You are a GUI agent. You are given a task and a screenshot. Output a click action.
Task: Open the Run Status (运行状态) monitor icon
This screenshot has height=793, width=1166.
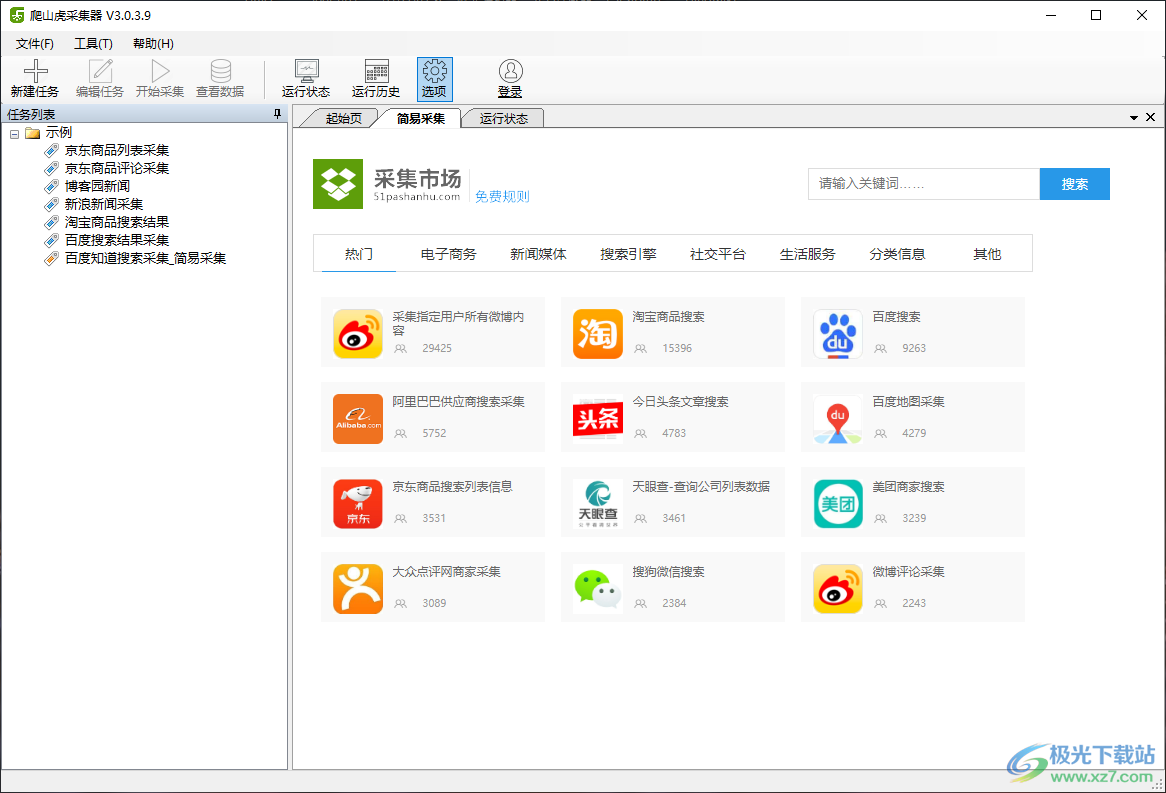coord(306,71)
